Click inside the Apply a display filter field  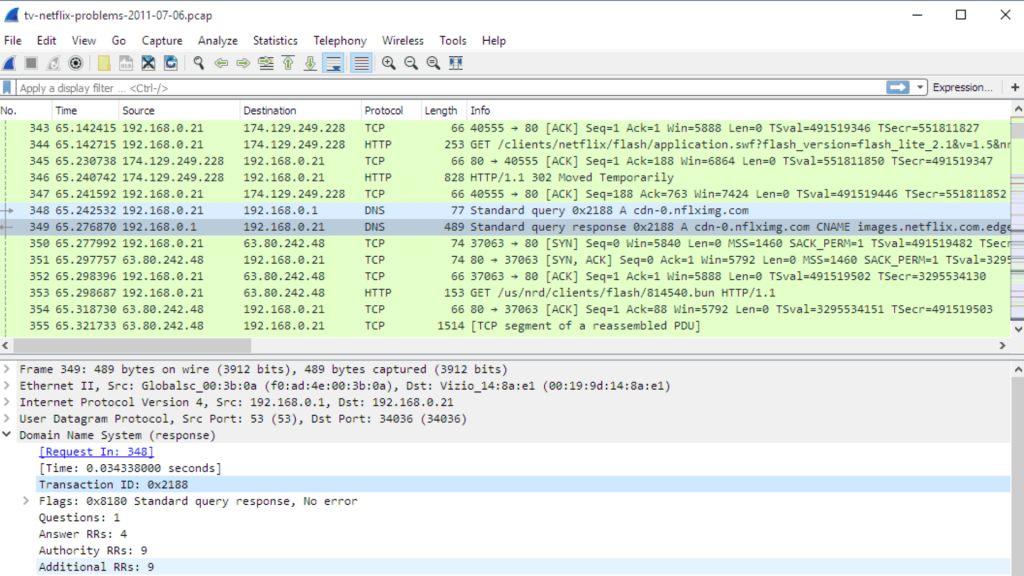pos(200,87)
